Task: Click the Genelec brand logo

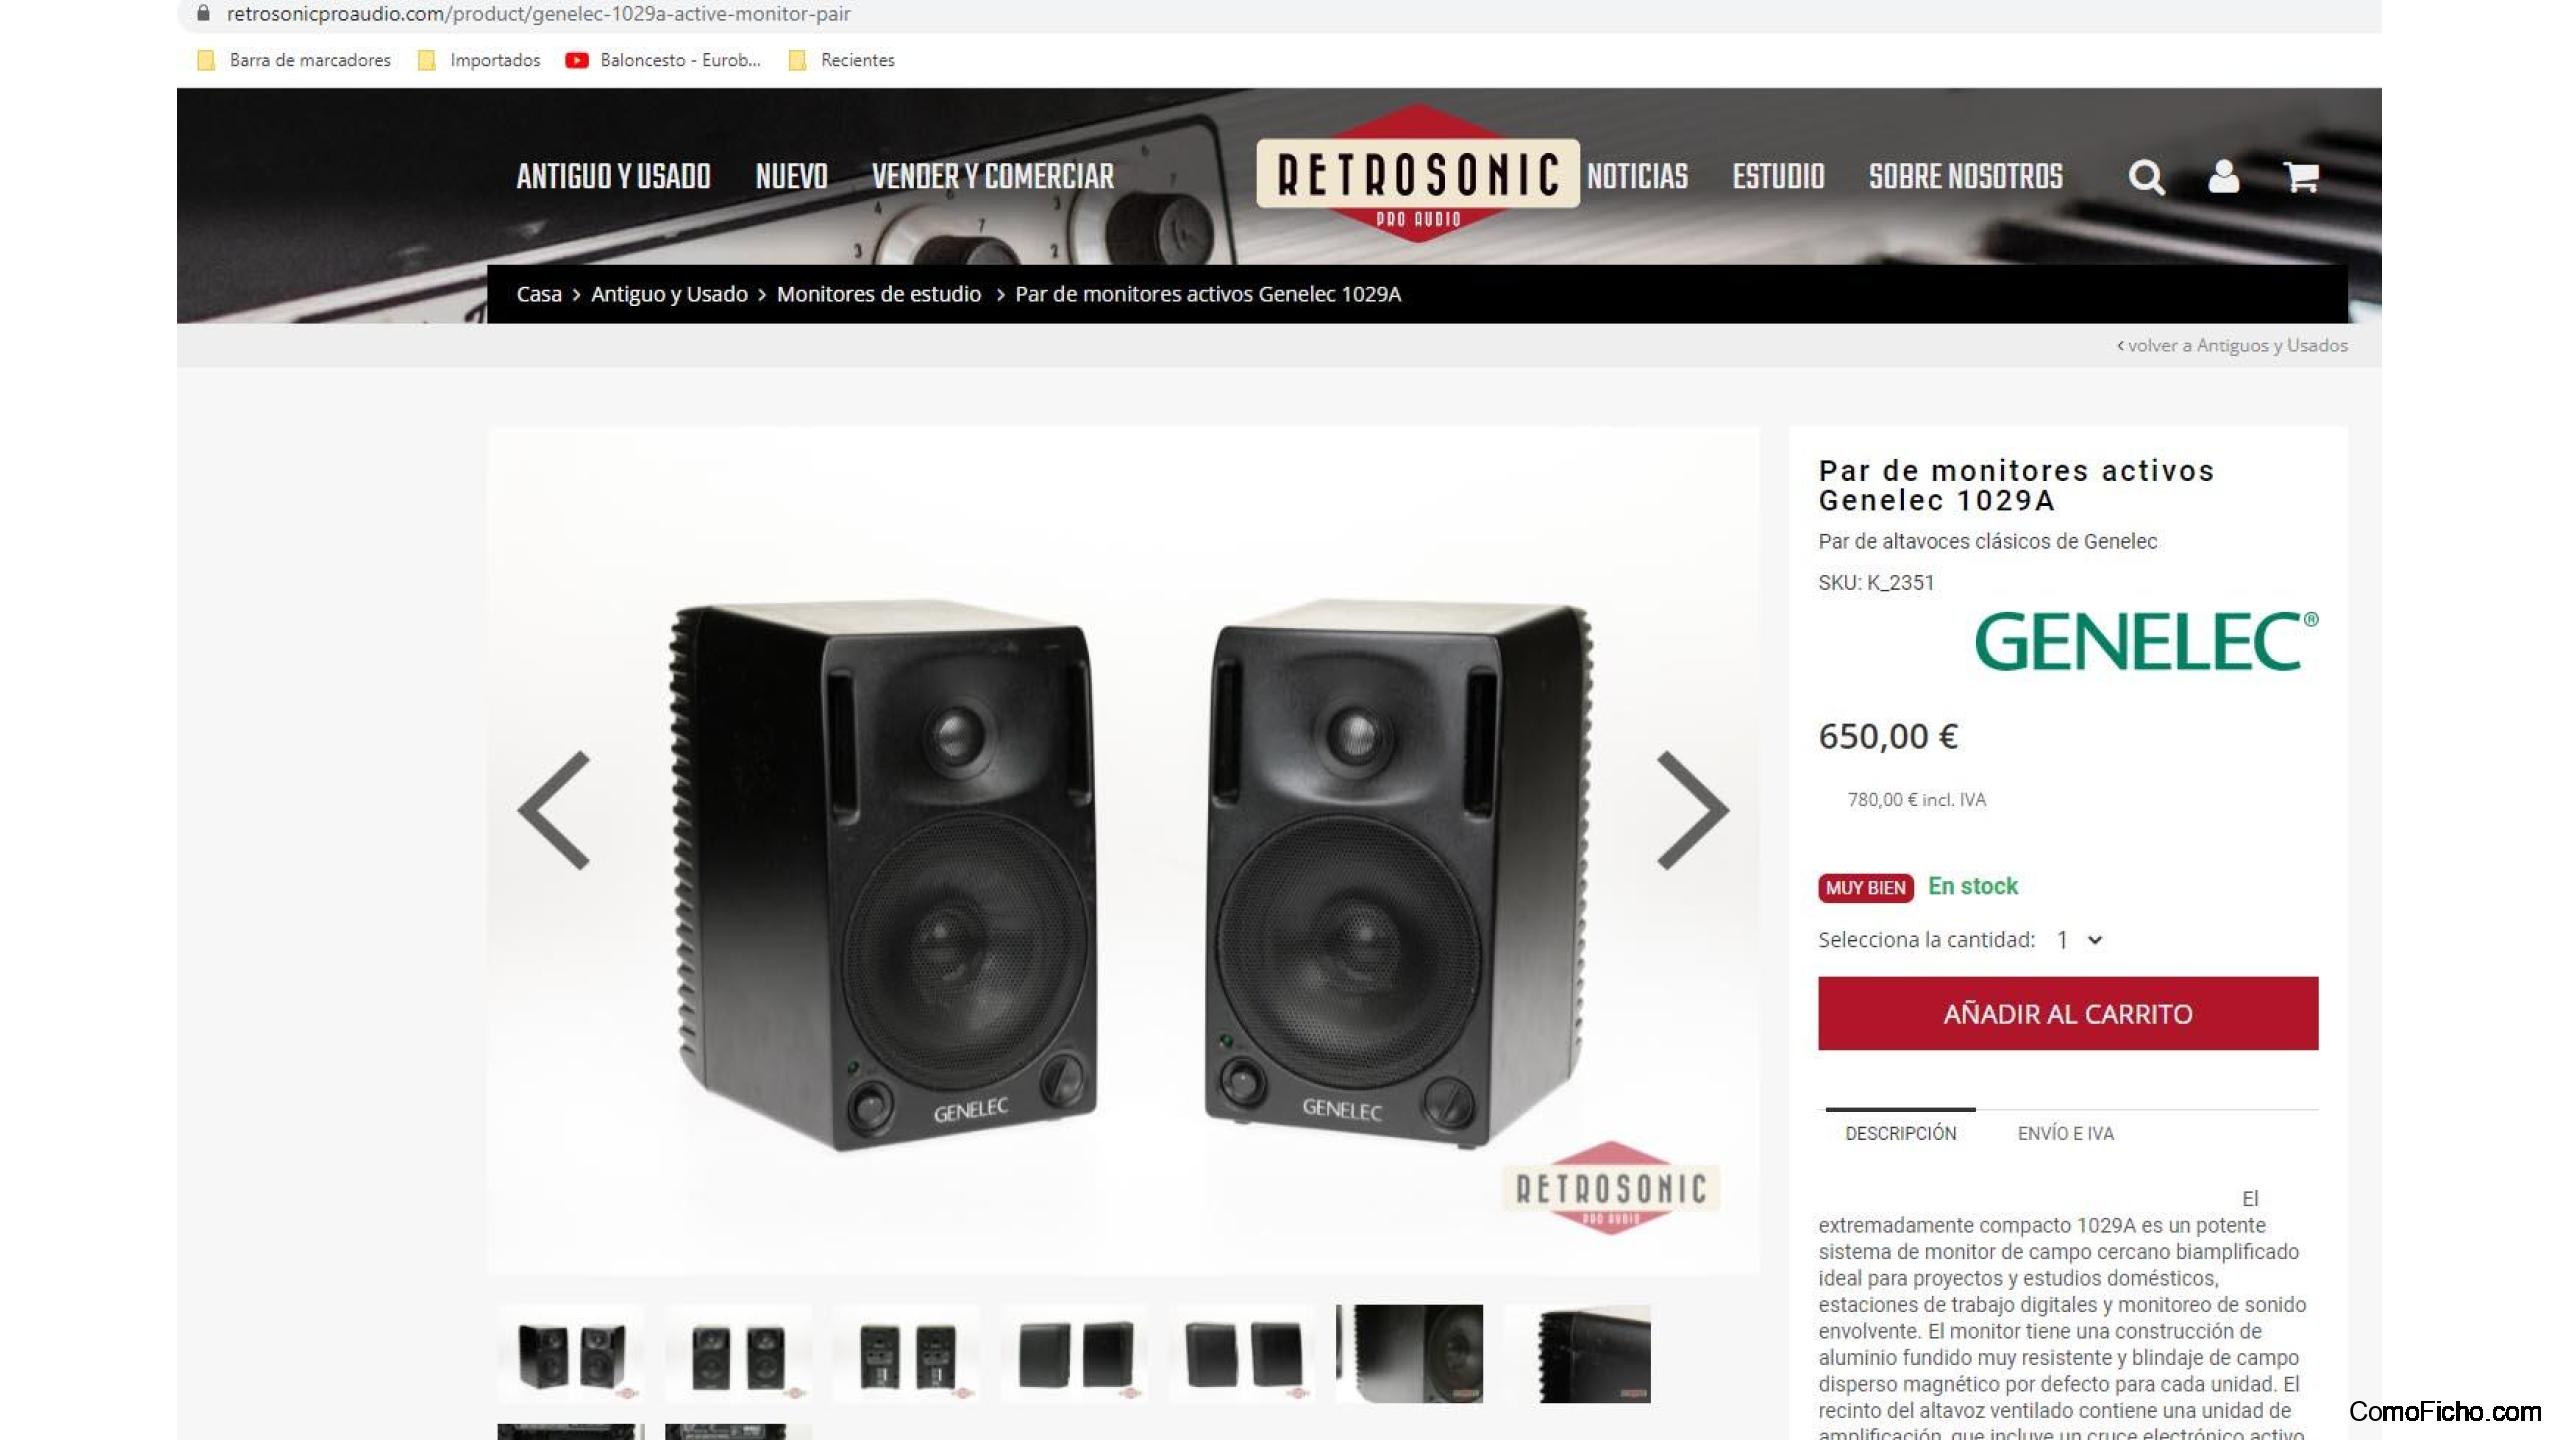Action: pyautogui.click(x=2146, y=641)
